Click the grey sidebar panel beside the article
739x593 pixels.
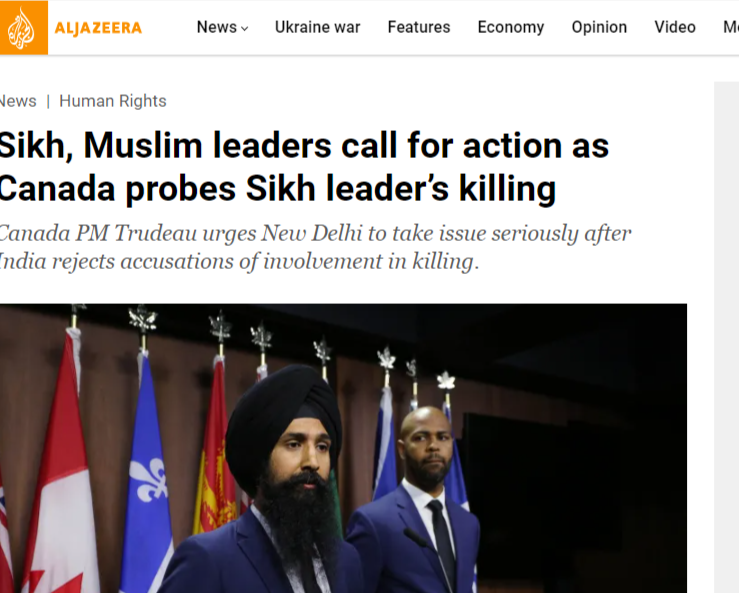click(x=726, y=337)
